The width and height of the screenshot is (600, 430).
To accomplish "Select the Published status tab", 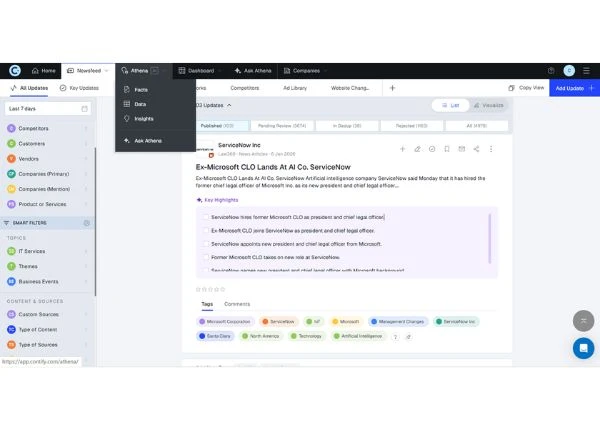I will [222, 126].
